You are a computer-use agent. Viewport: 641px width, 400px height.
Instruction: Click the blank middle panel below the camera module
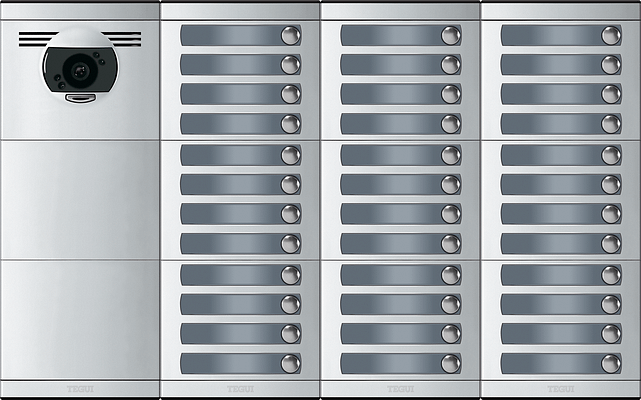80,200
